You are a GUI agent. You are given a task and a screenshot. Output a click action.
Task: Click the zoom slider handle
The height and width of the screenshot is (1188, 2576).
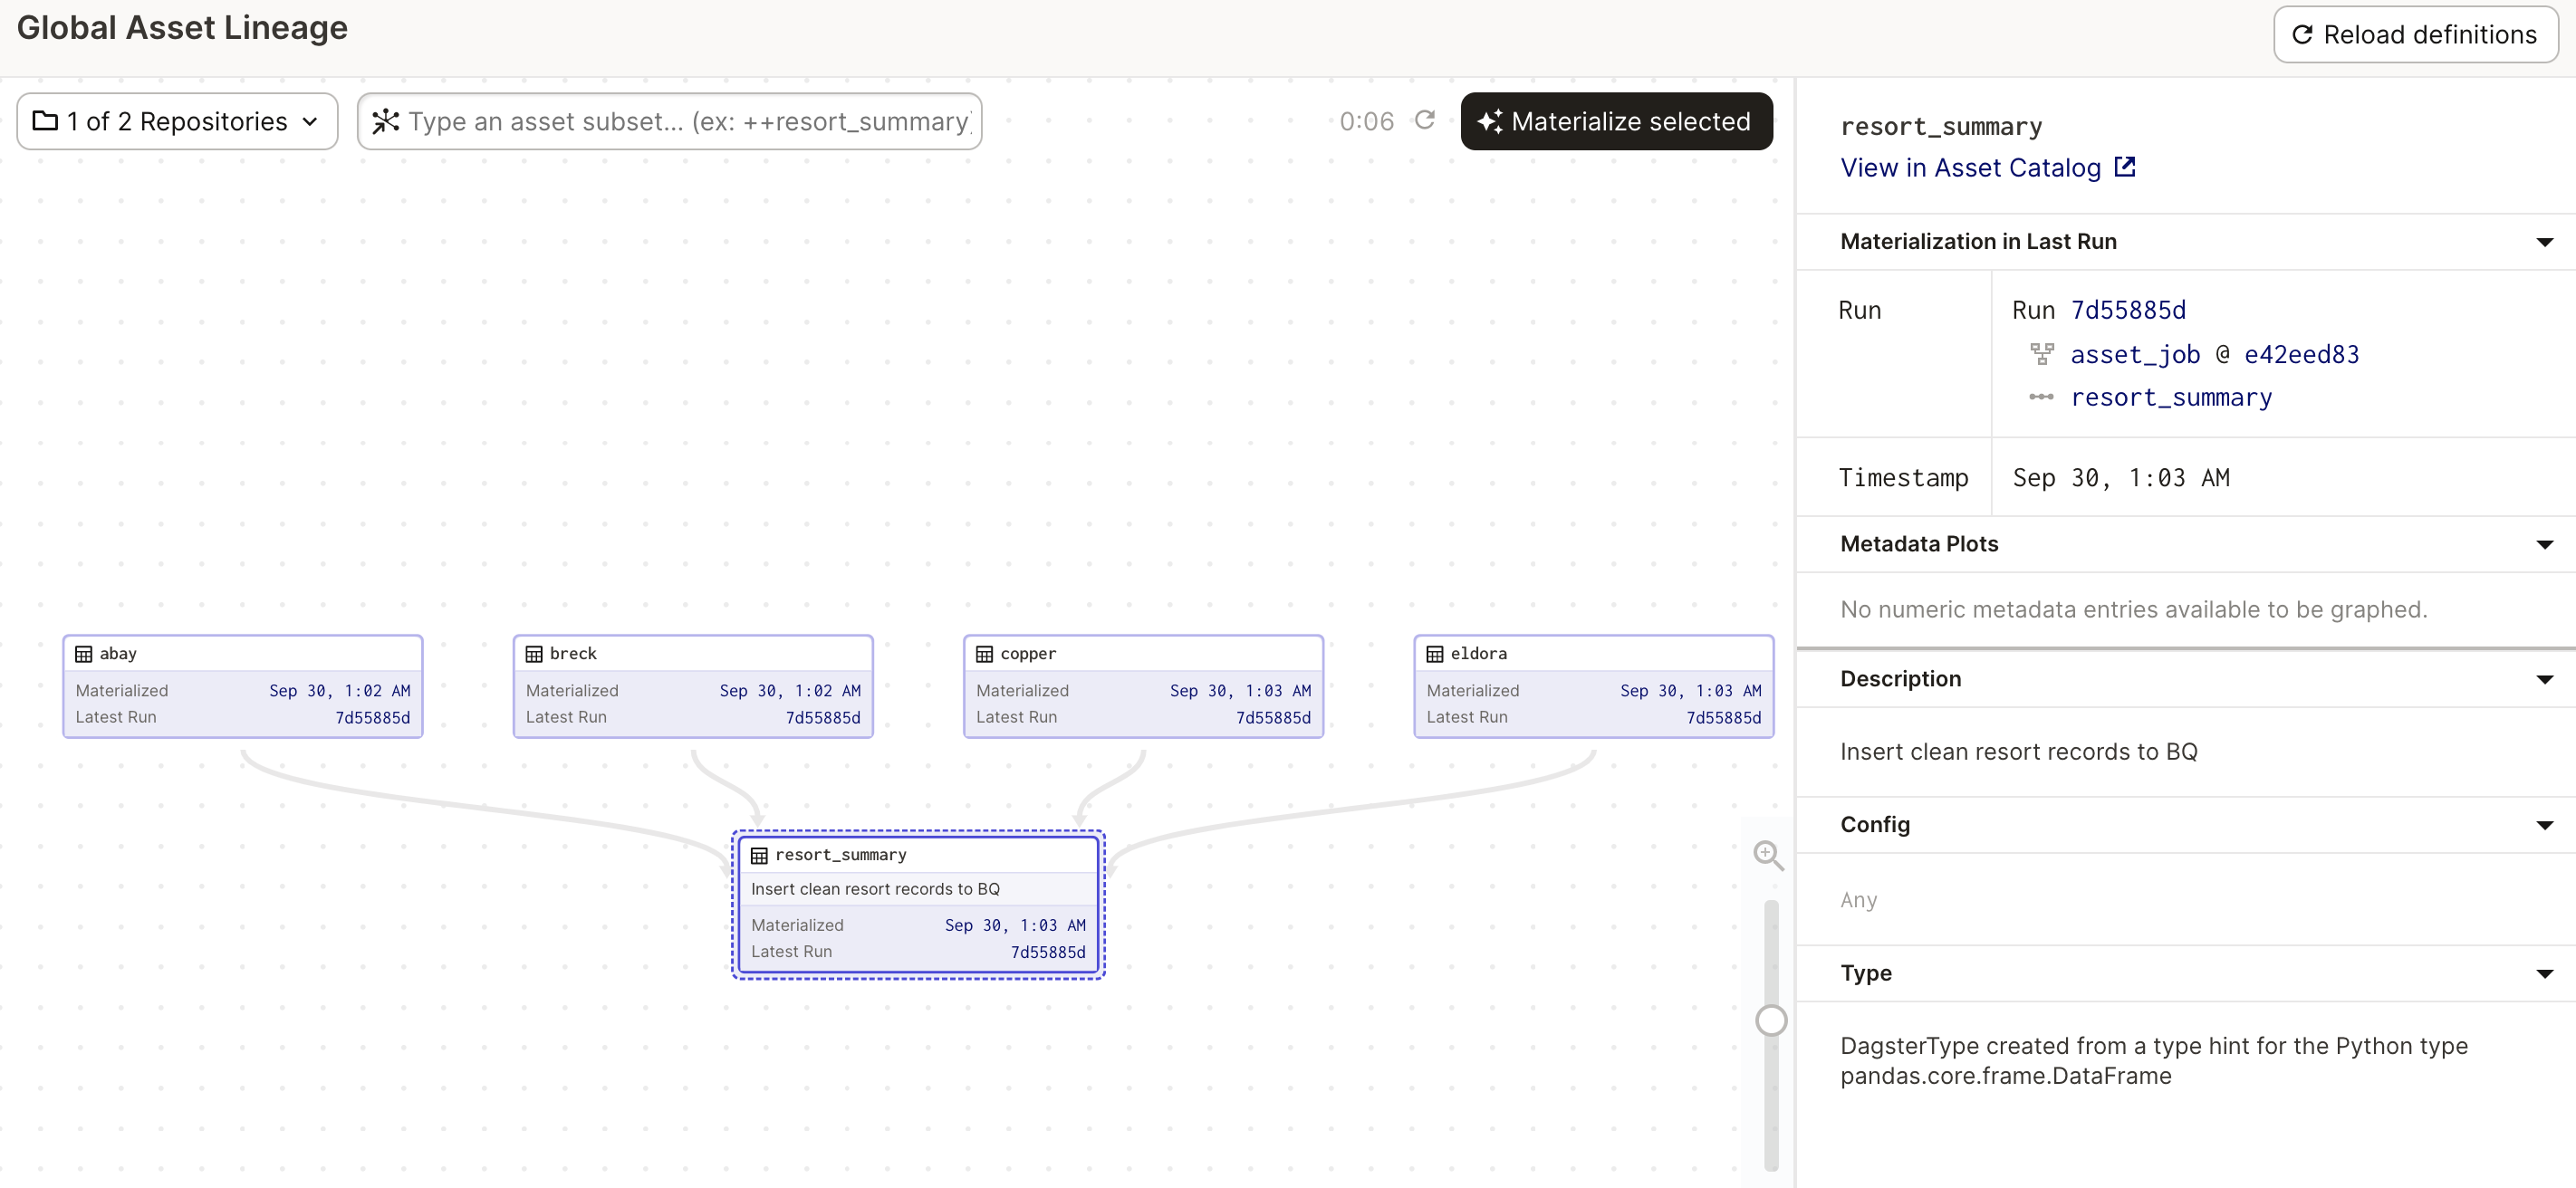point(1771,1020)
